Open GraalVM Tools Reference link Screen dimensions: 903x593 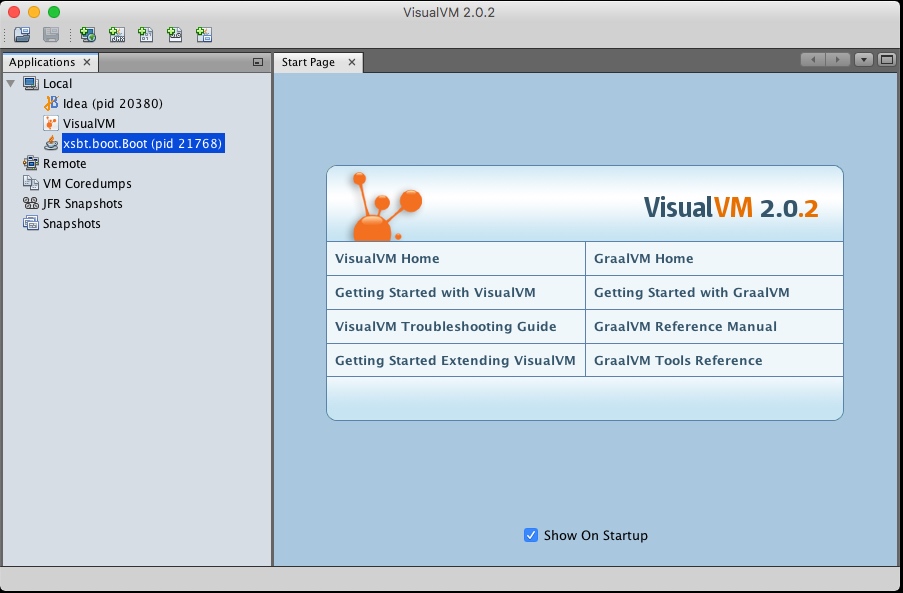[678, 360]
